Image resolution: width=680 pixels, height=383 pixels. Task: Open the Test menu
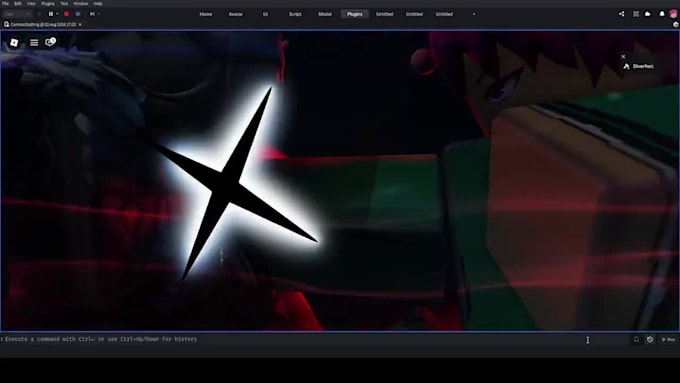click(x=64, y=3)
